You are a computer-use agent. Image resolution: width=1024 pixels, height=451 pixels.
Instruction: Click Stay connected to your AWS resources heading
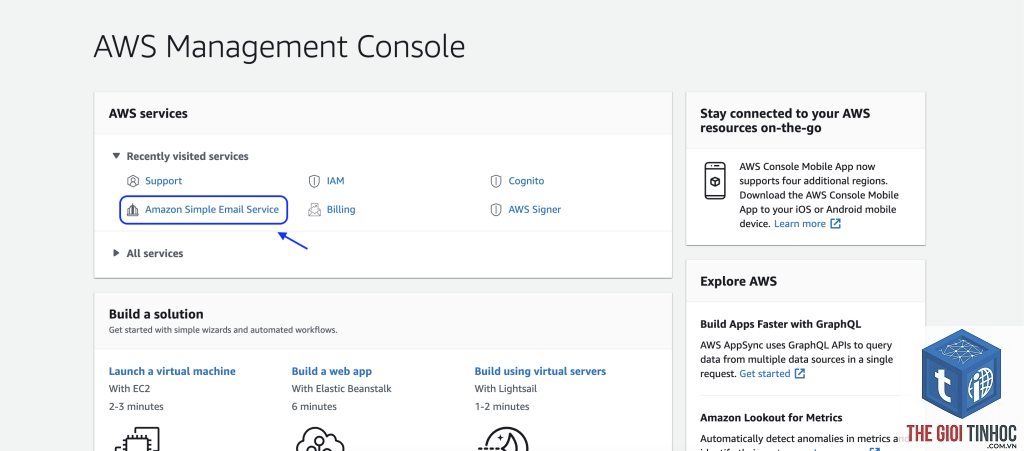coord(785,121)
